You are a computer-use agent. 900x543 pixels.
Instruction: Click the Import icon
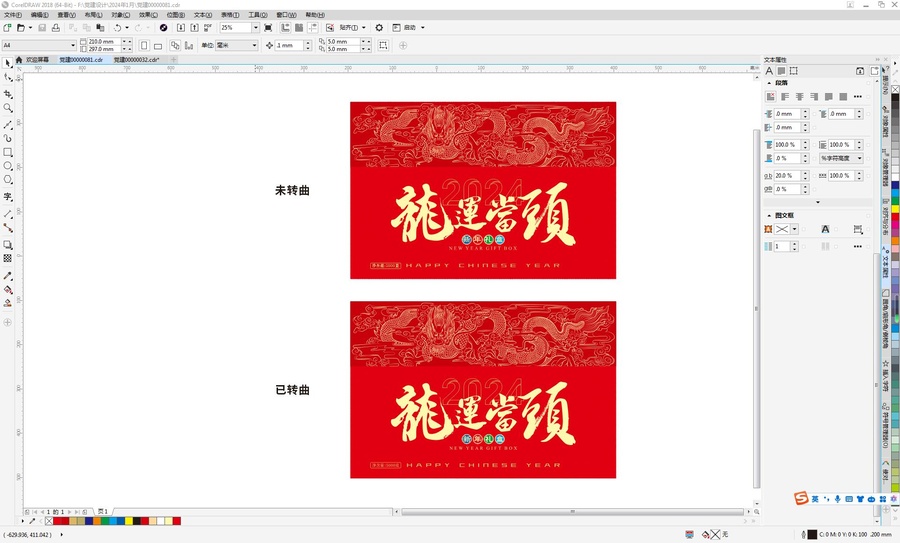(x=181, y=28)
